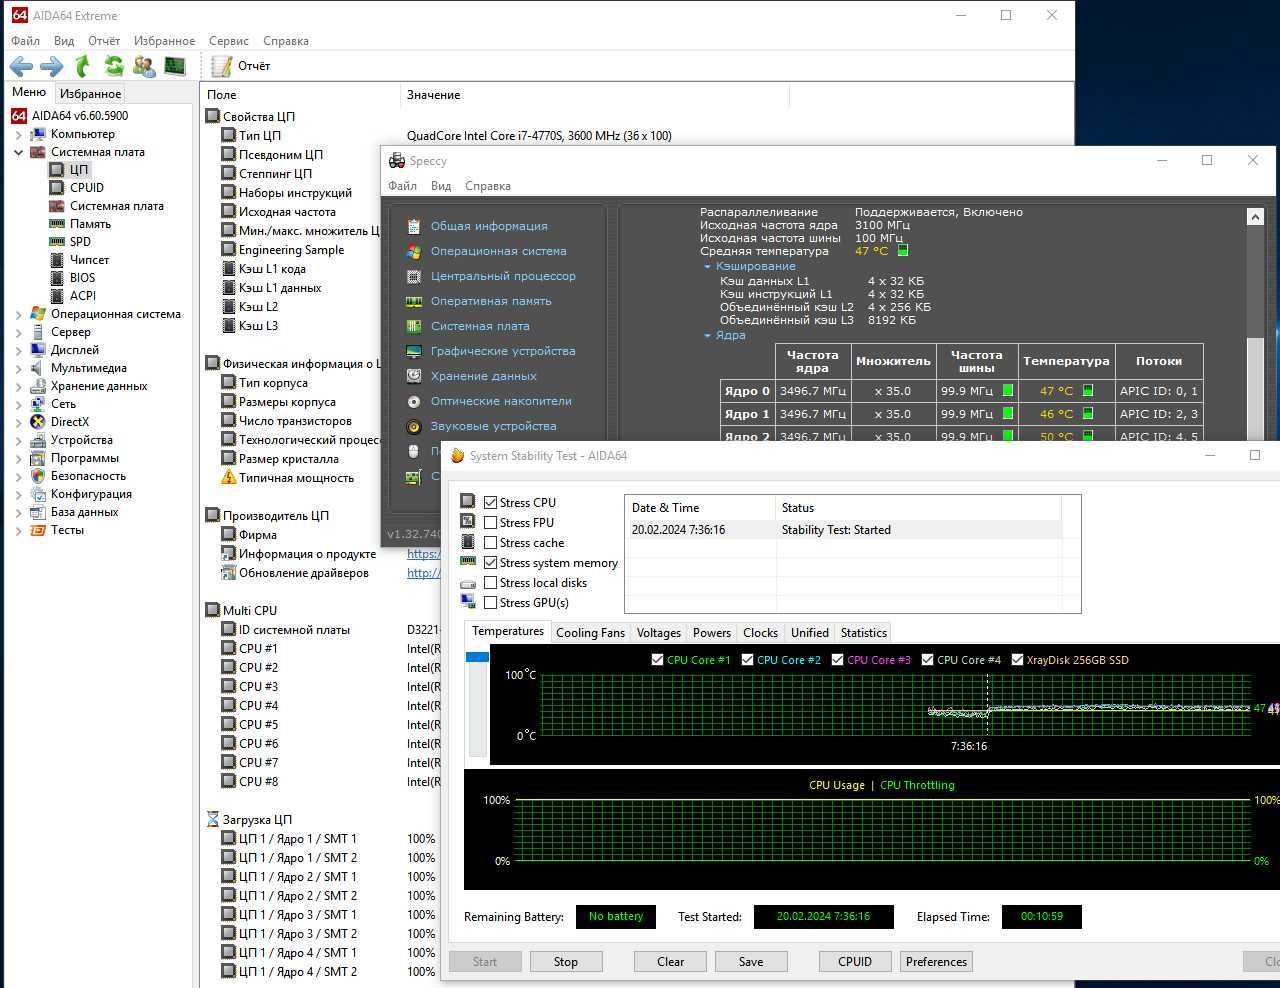The width and height of the screenshot is (1280, 988).
Task: Click the flame icon in Stability Test title
Action: [x=457, y=456]
